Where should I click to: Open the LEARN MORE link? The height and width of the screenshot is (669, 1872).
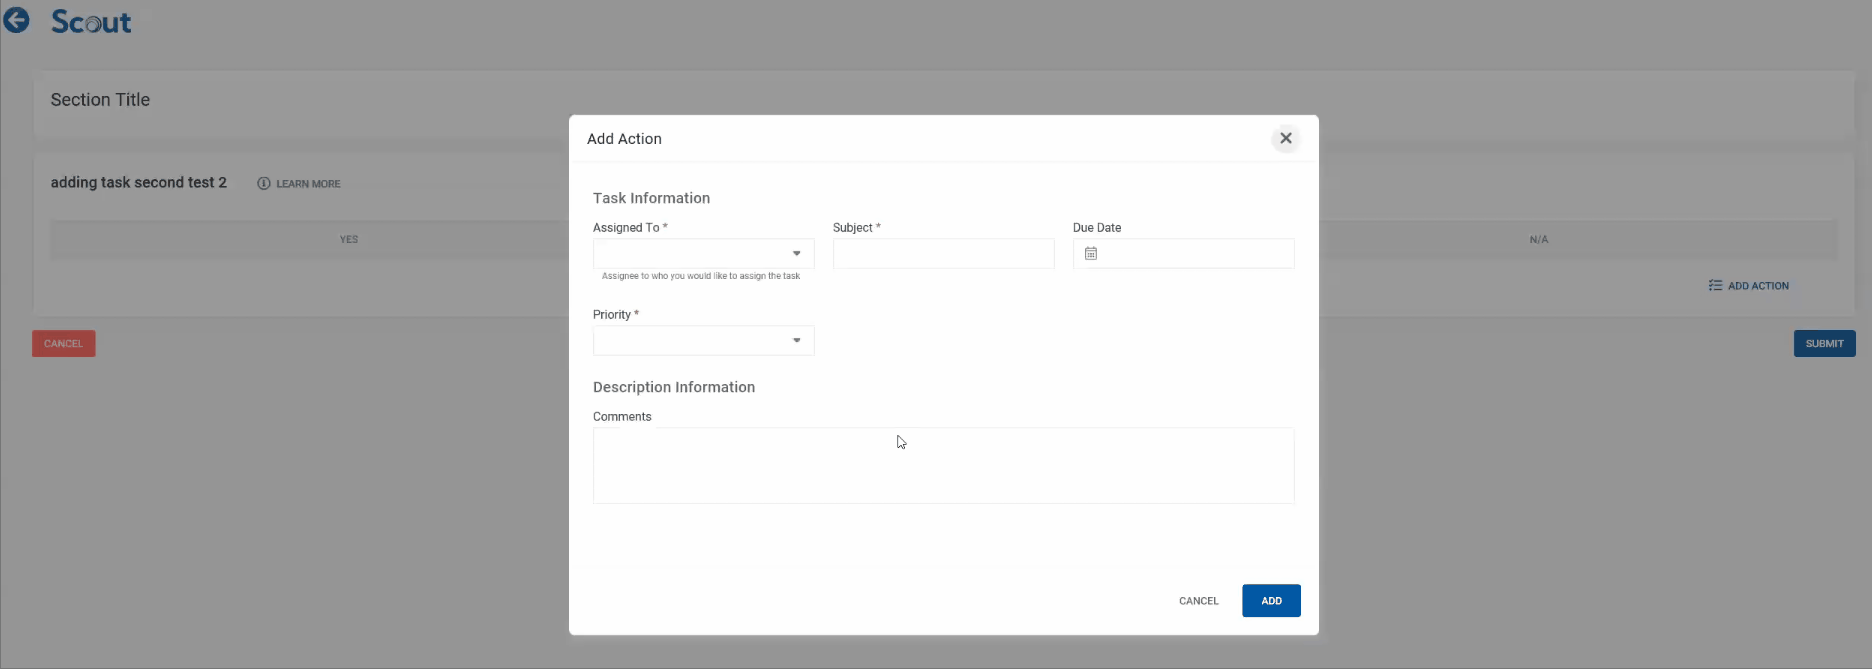[x=308, y=184]
